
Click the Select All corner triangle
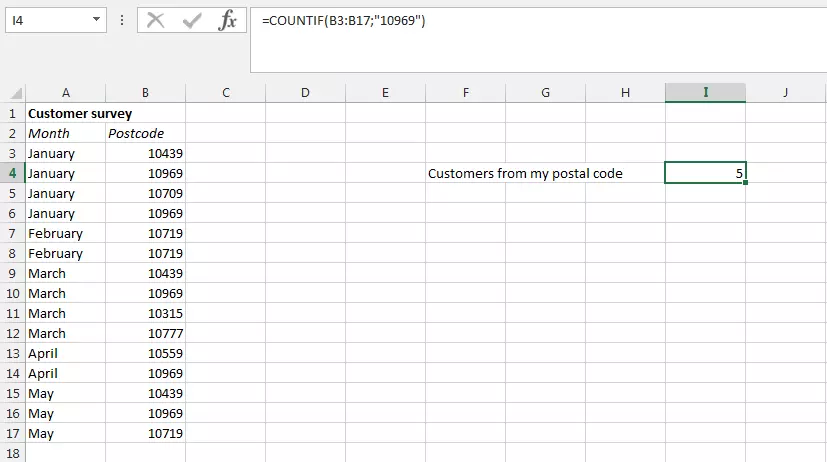click(13, 93)
